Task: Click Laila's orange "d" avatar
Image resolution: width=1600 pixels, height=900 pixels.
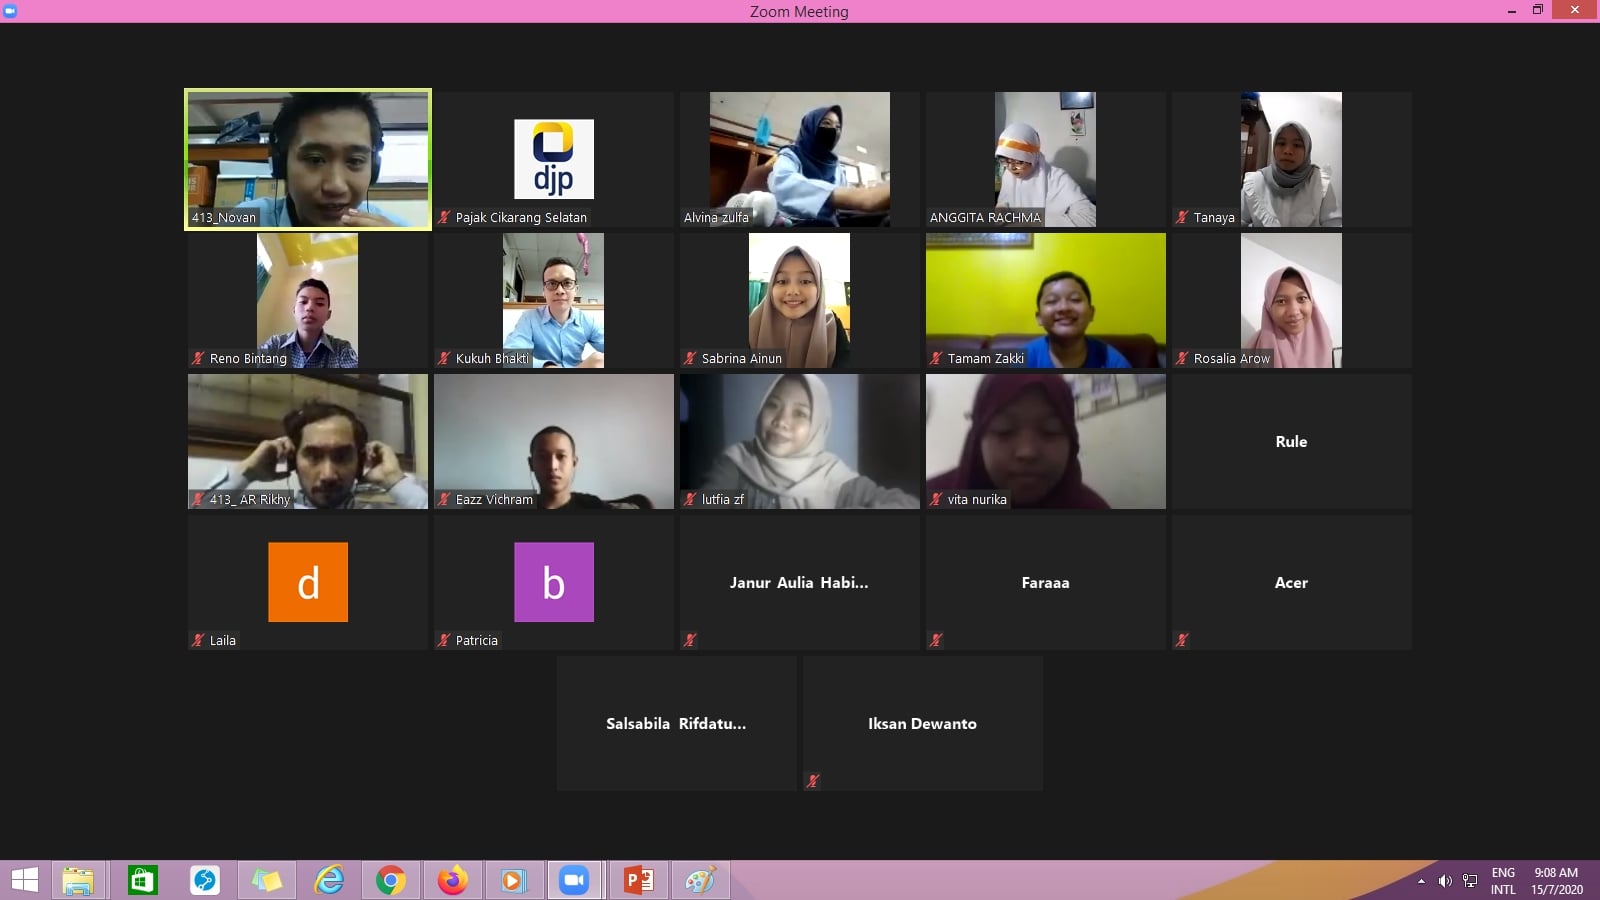Action: pos(308,582)
